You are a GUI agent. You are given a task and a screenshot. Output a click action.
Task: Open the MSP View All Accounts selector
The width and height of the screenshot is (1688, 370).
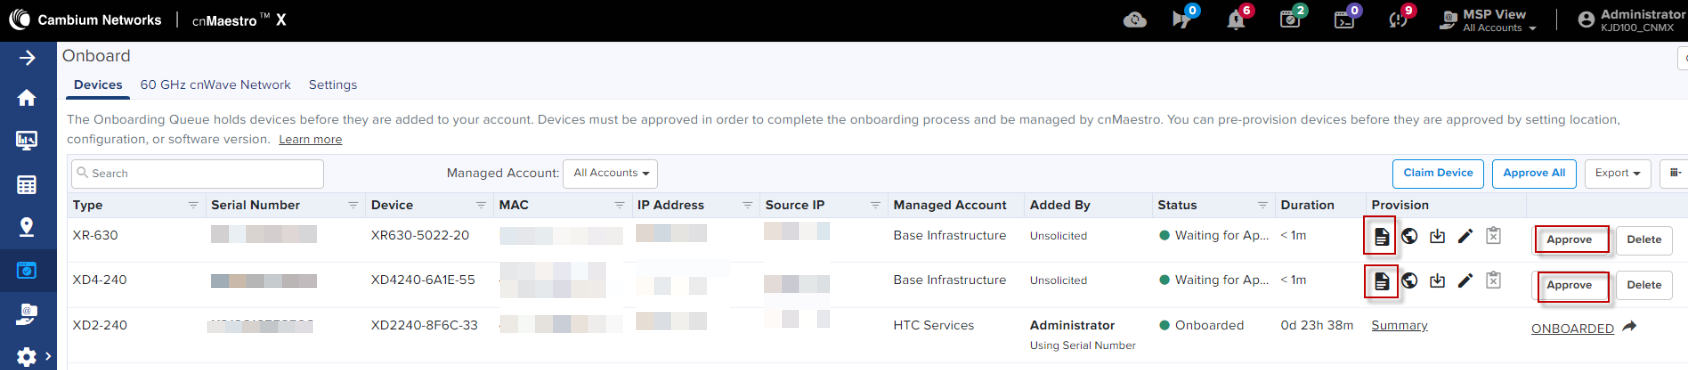[x=1487, y=20]
